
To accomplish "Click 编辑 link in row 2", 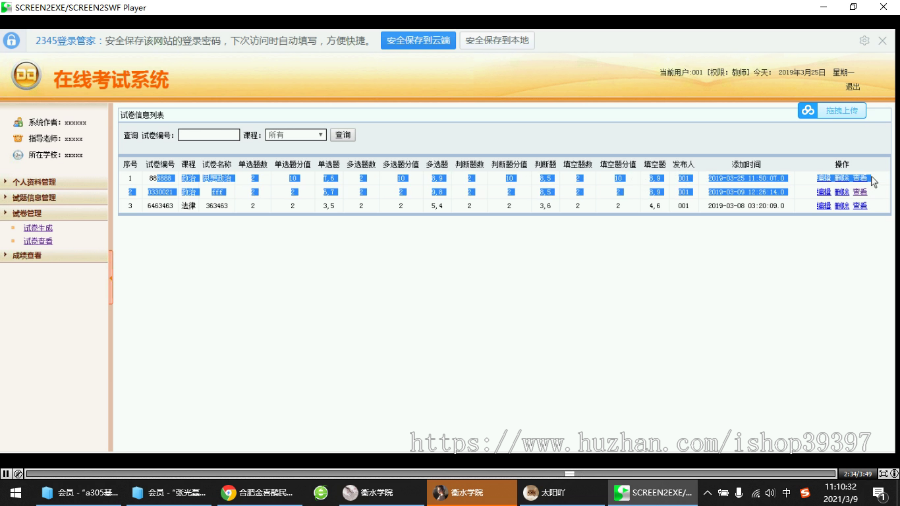I will tap(824, 192).
